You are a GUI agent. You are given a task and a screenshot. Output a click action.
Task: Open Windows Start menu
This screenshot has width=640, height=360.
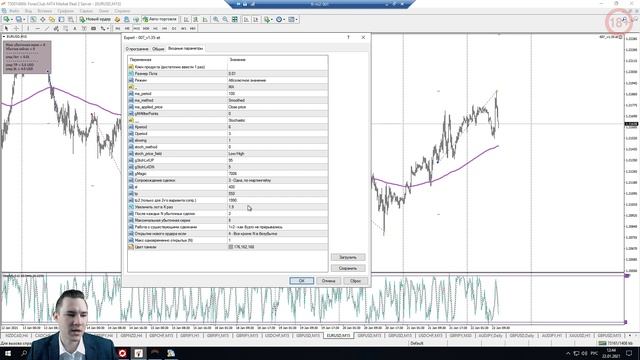point(8,353)
